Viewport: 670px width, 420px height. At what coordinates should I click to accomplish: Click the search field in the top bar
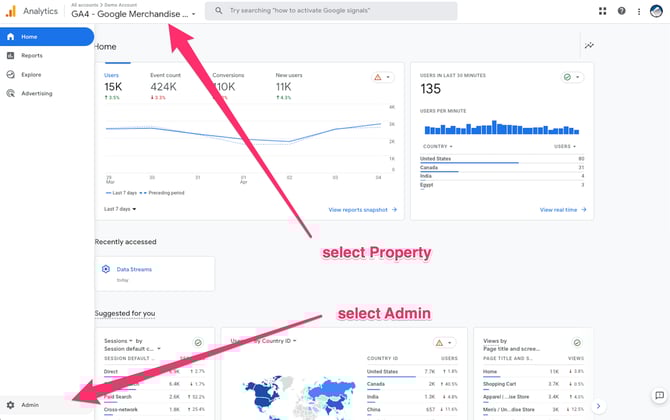coord(331,11)
